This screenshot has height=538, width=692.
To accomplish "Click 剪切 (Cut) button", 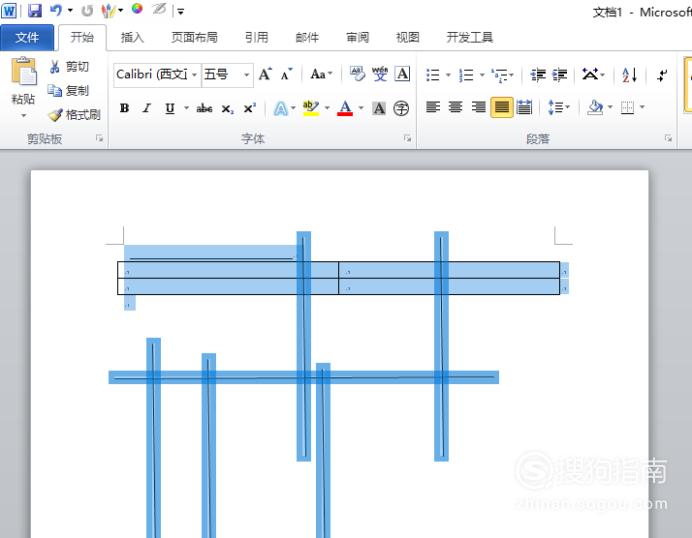I will 69,67.
